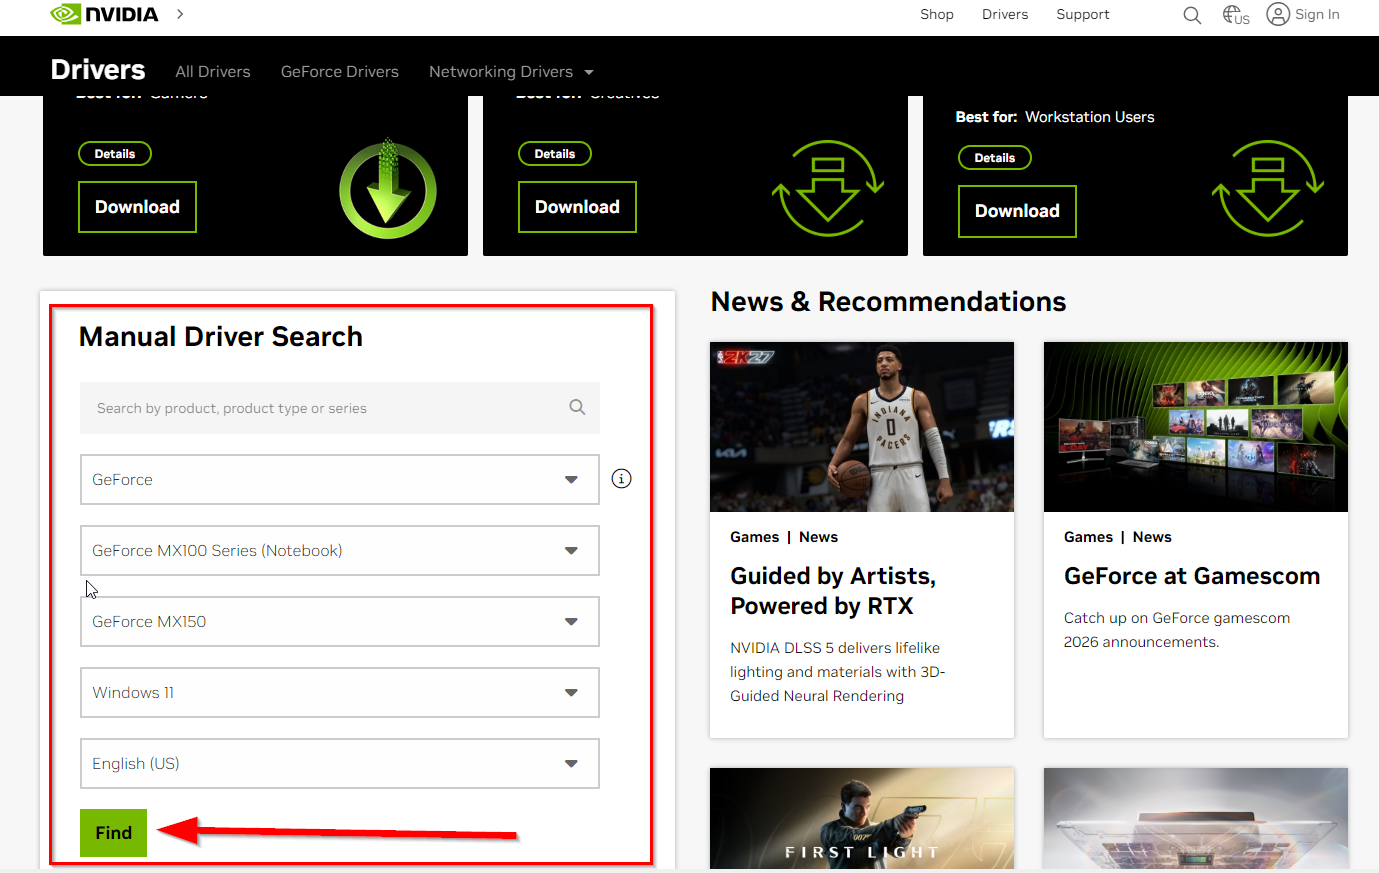Click News tag on the RTX article
This screenshot has width=1379, height=873.
(818, 537)
